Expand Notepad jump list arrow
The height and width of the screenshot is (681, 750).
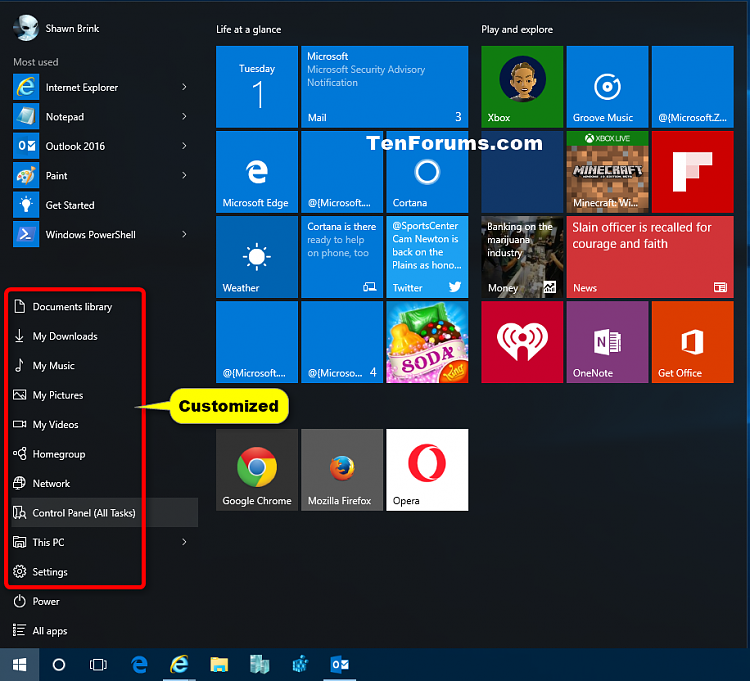point(184,117)
